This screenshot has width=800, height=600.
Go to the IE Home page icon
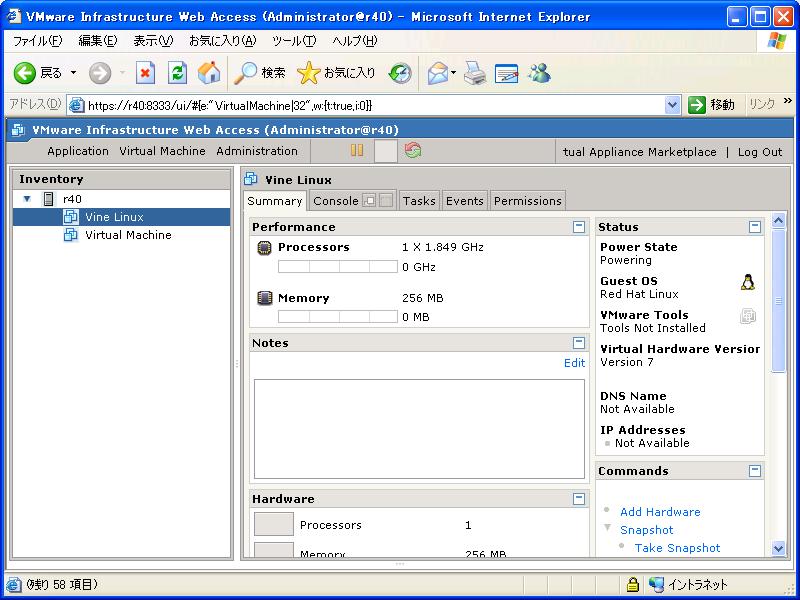(x=209, y=73)
